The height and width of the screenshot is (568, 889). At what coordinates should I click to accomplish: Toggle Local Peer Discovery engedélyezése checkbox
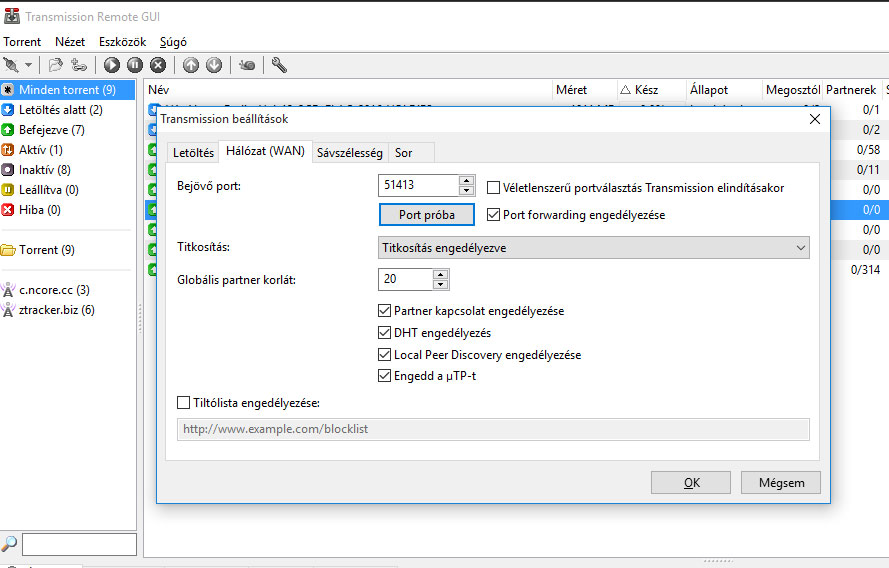(x=384, y=355)
